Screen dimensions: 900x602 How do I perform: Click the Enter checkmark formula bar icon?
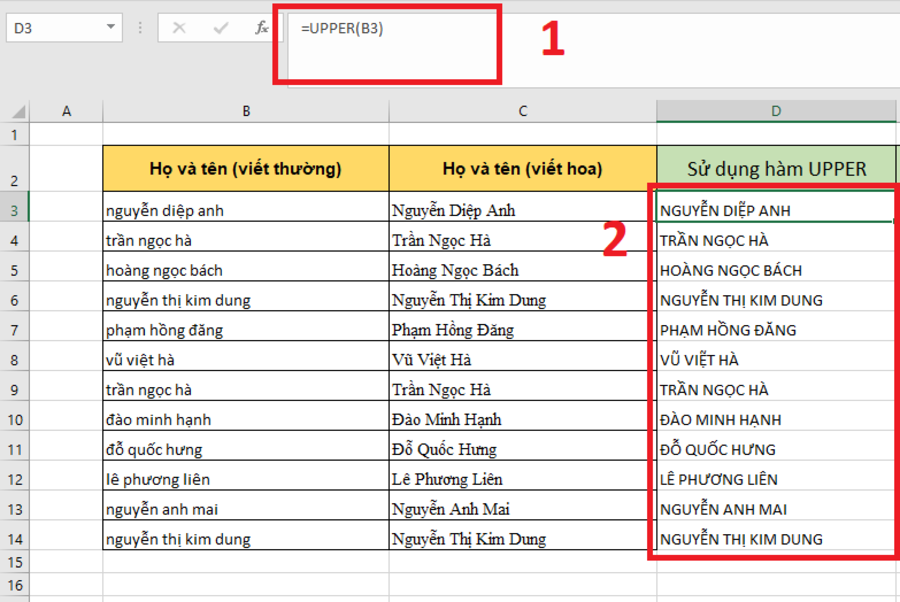pos(220,28)
